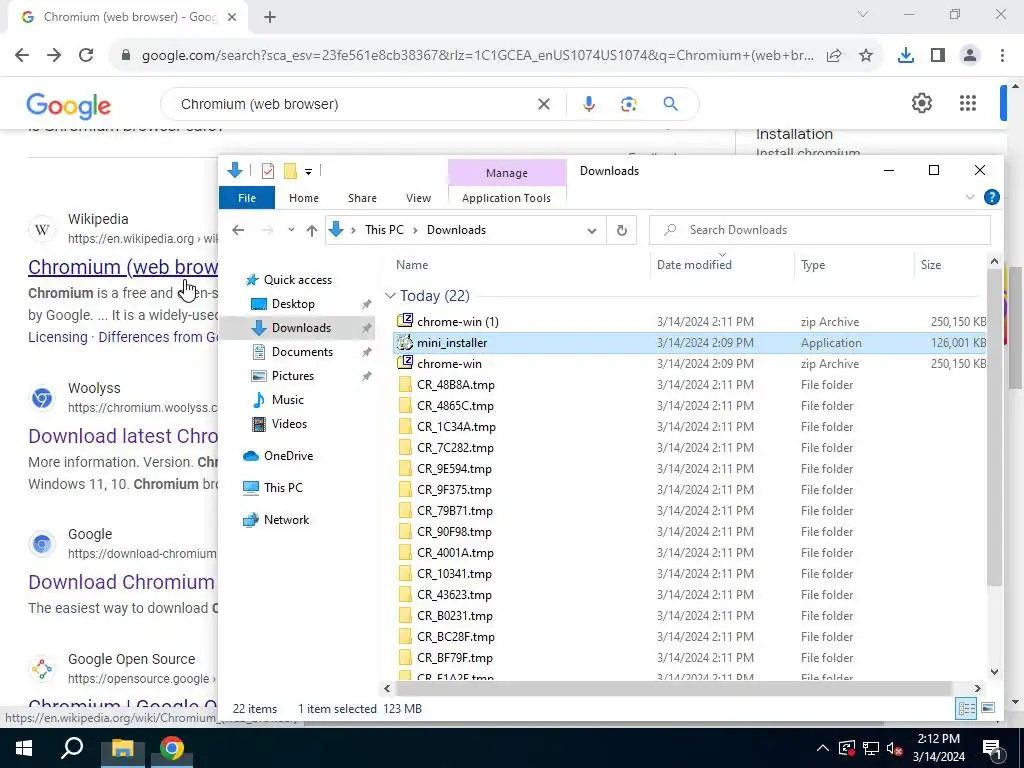Open the notification center icon
Screen dimensions: 1024x768
pyautogui.click(x=992, y=748)
